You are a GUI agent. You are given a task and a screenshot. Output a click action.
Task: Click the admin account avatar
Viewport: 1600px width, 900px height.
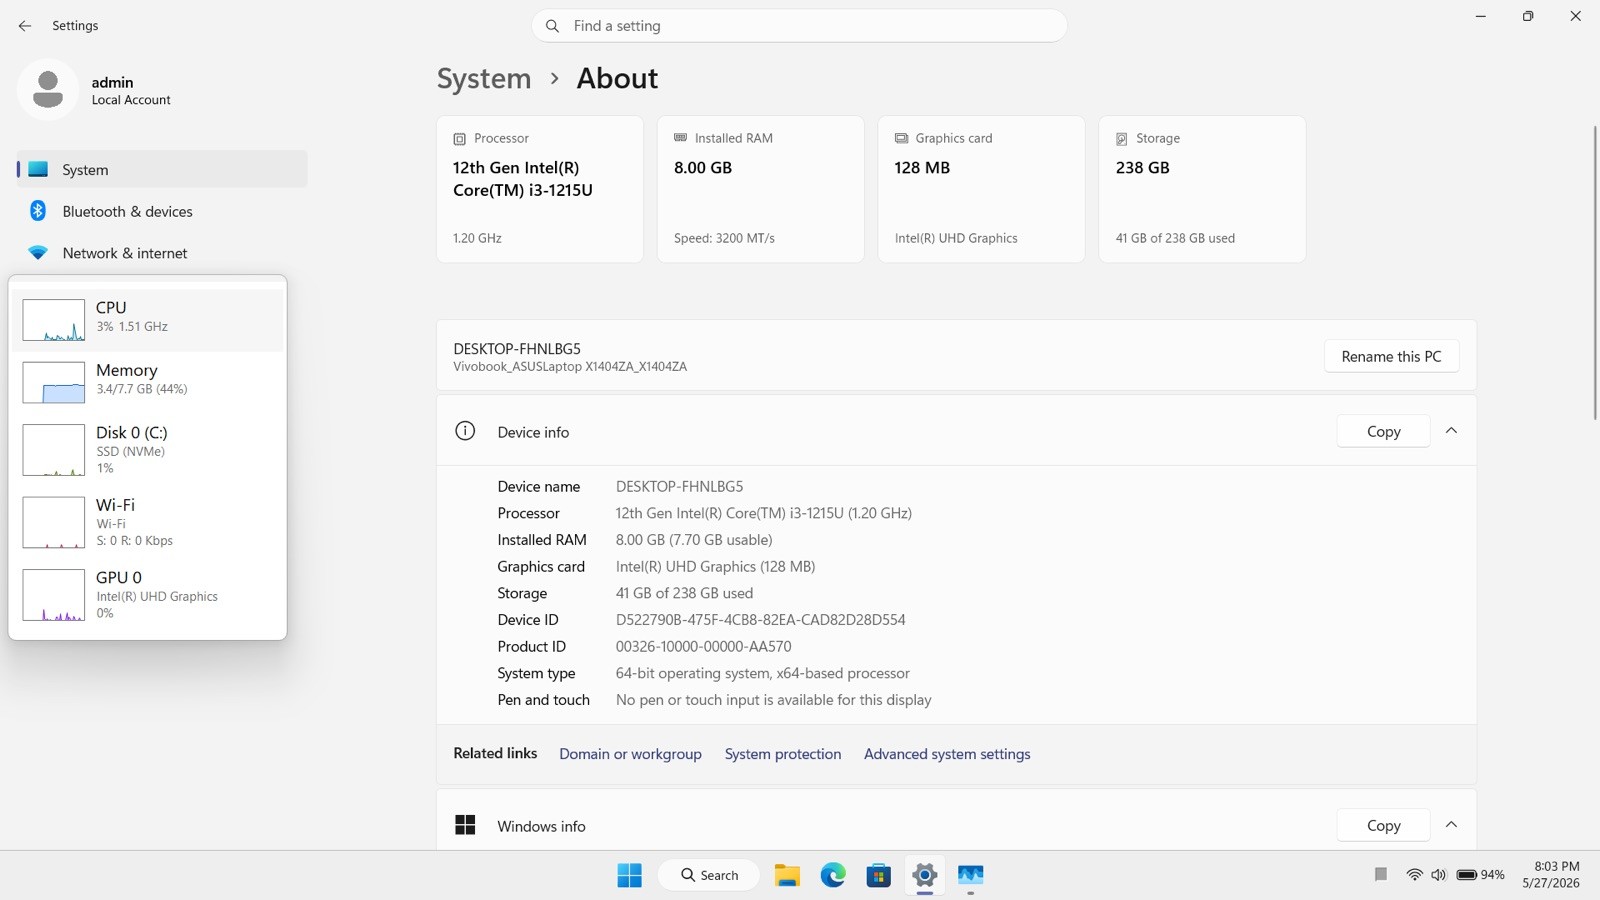48,90
